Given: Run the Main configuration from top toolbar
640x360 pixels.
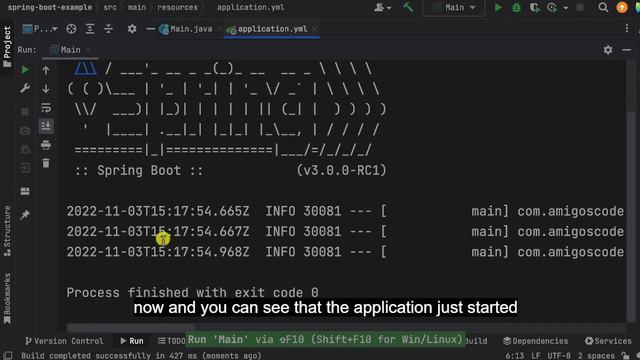Looking at the screenshot, I should click(x=498, y=7).
